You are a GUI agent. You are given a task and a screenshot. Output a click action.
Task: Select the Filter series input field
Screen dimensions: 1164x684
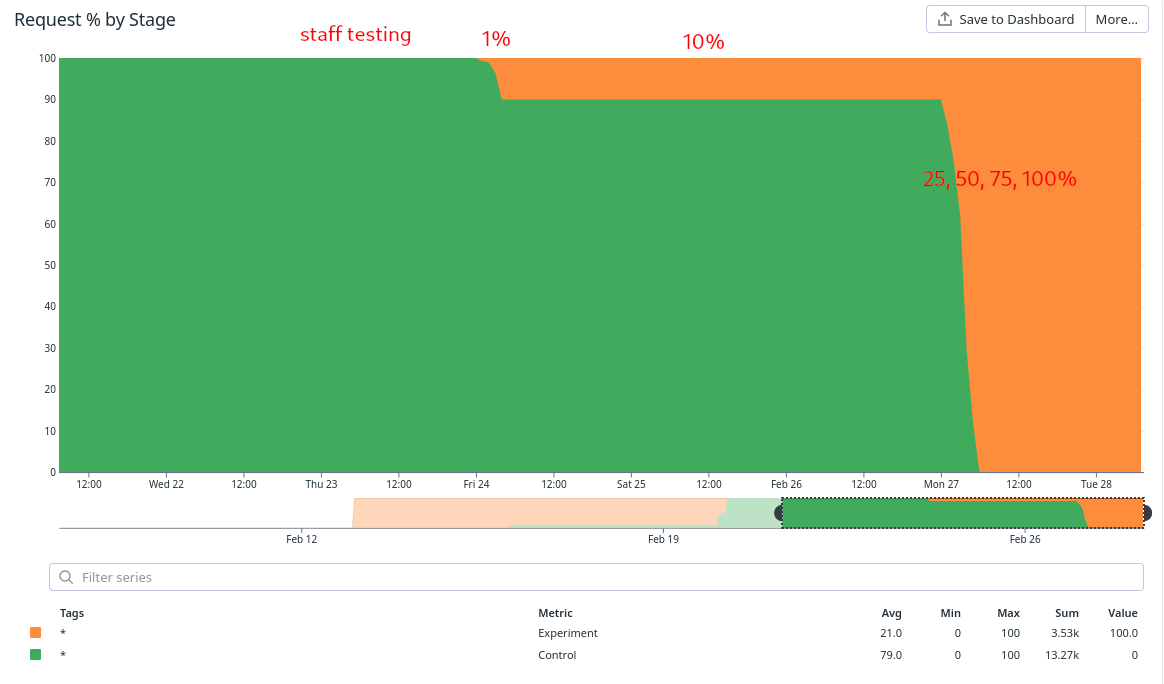point(400,577)
